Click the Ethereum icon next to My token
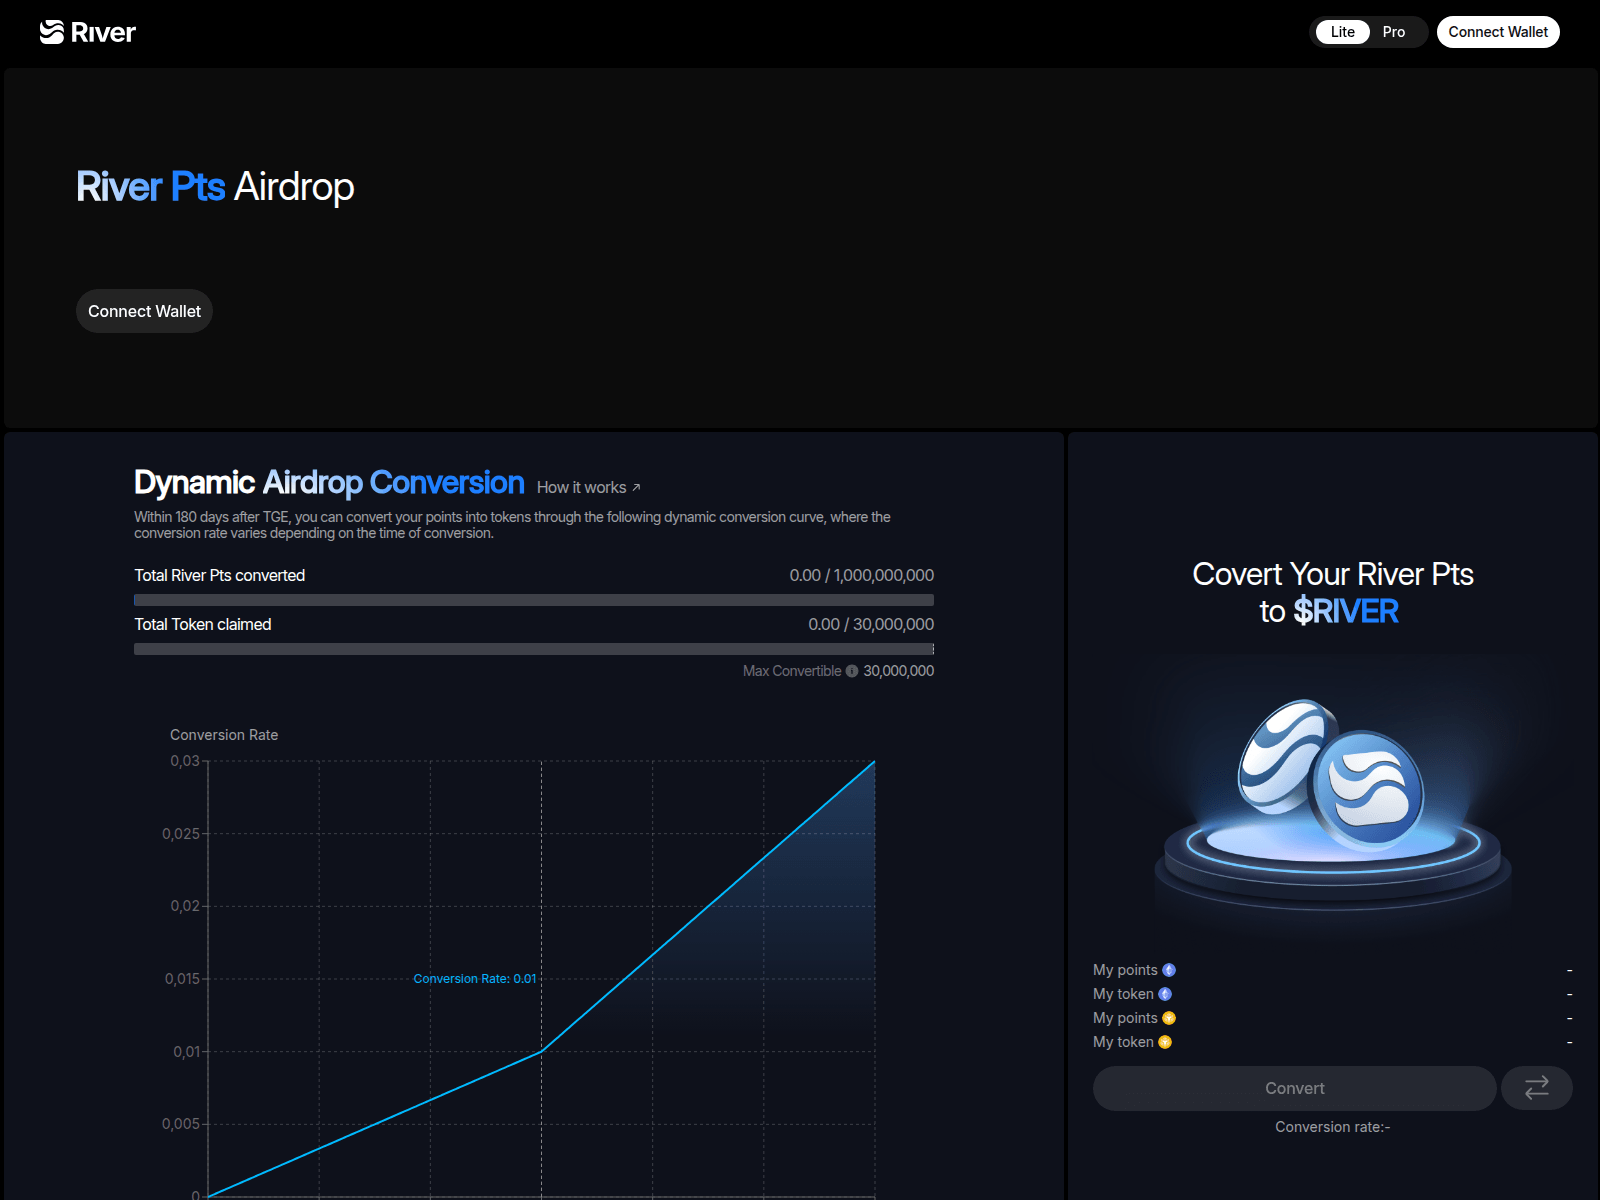The height and width of the screenshot is (1200, 1600). point(1165,994)
